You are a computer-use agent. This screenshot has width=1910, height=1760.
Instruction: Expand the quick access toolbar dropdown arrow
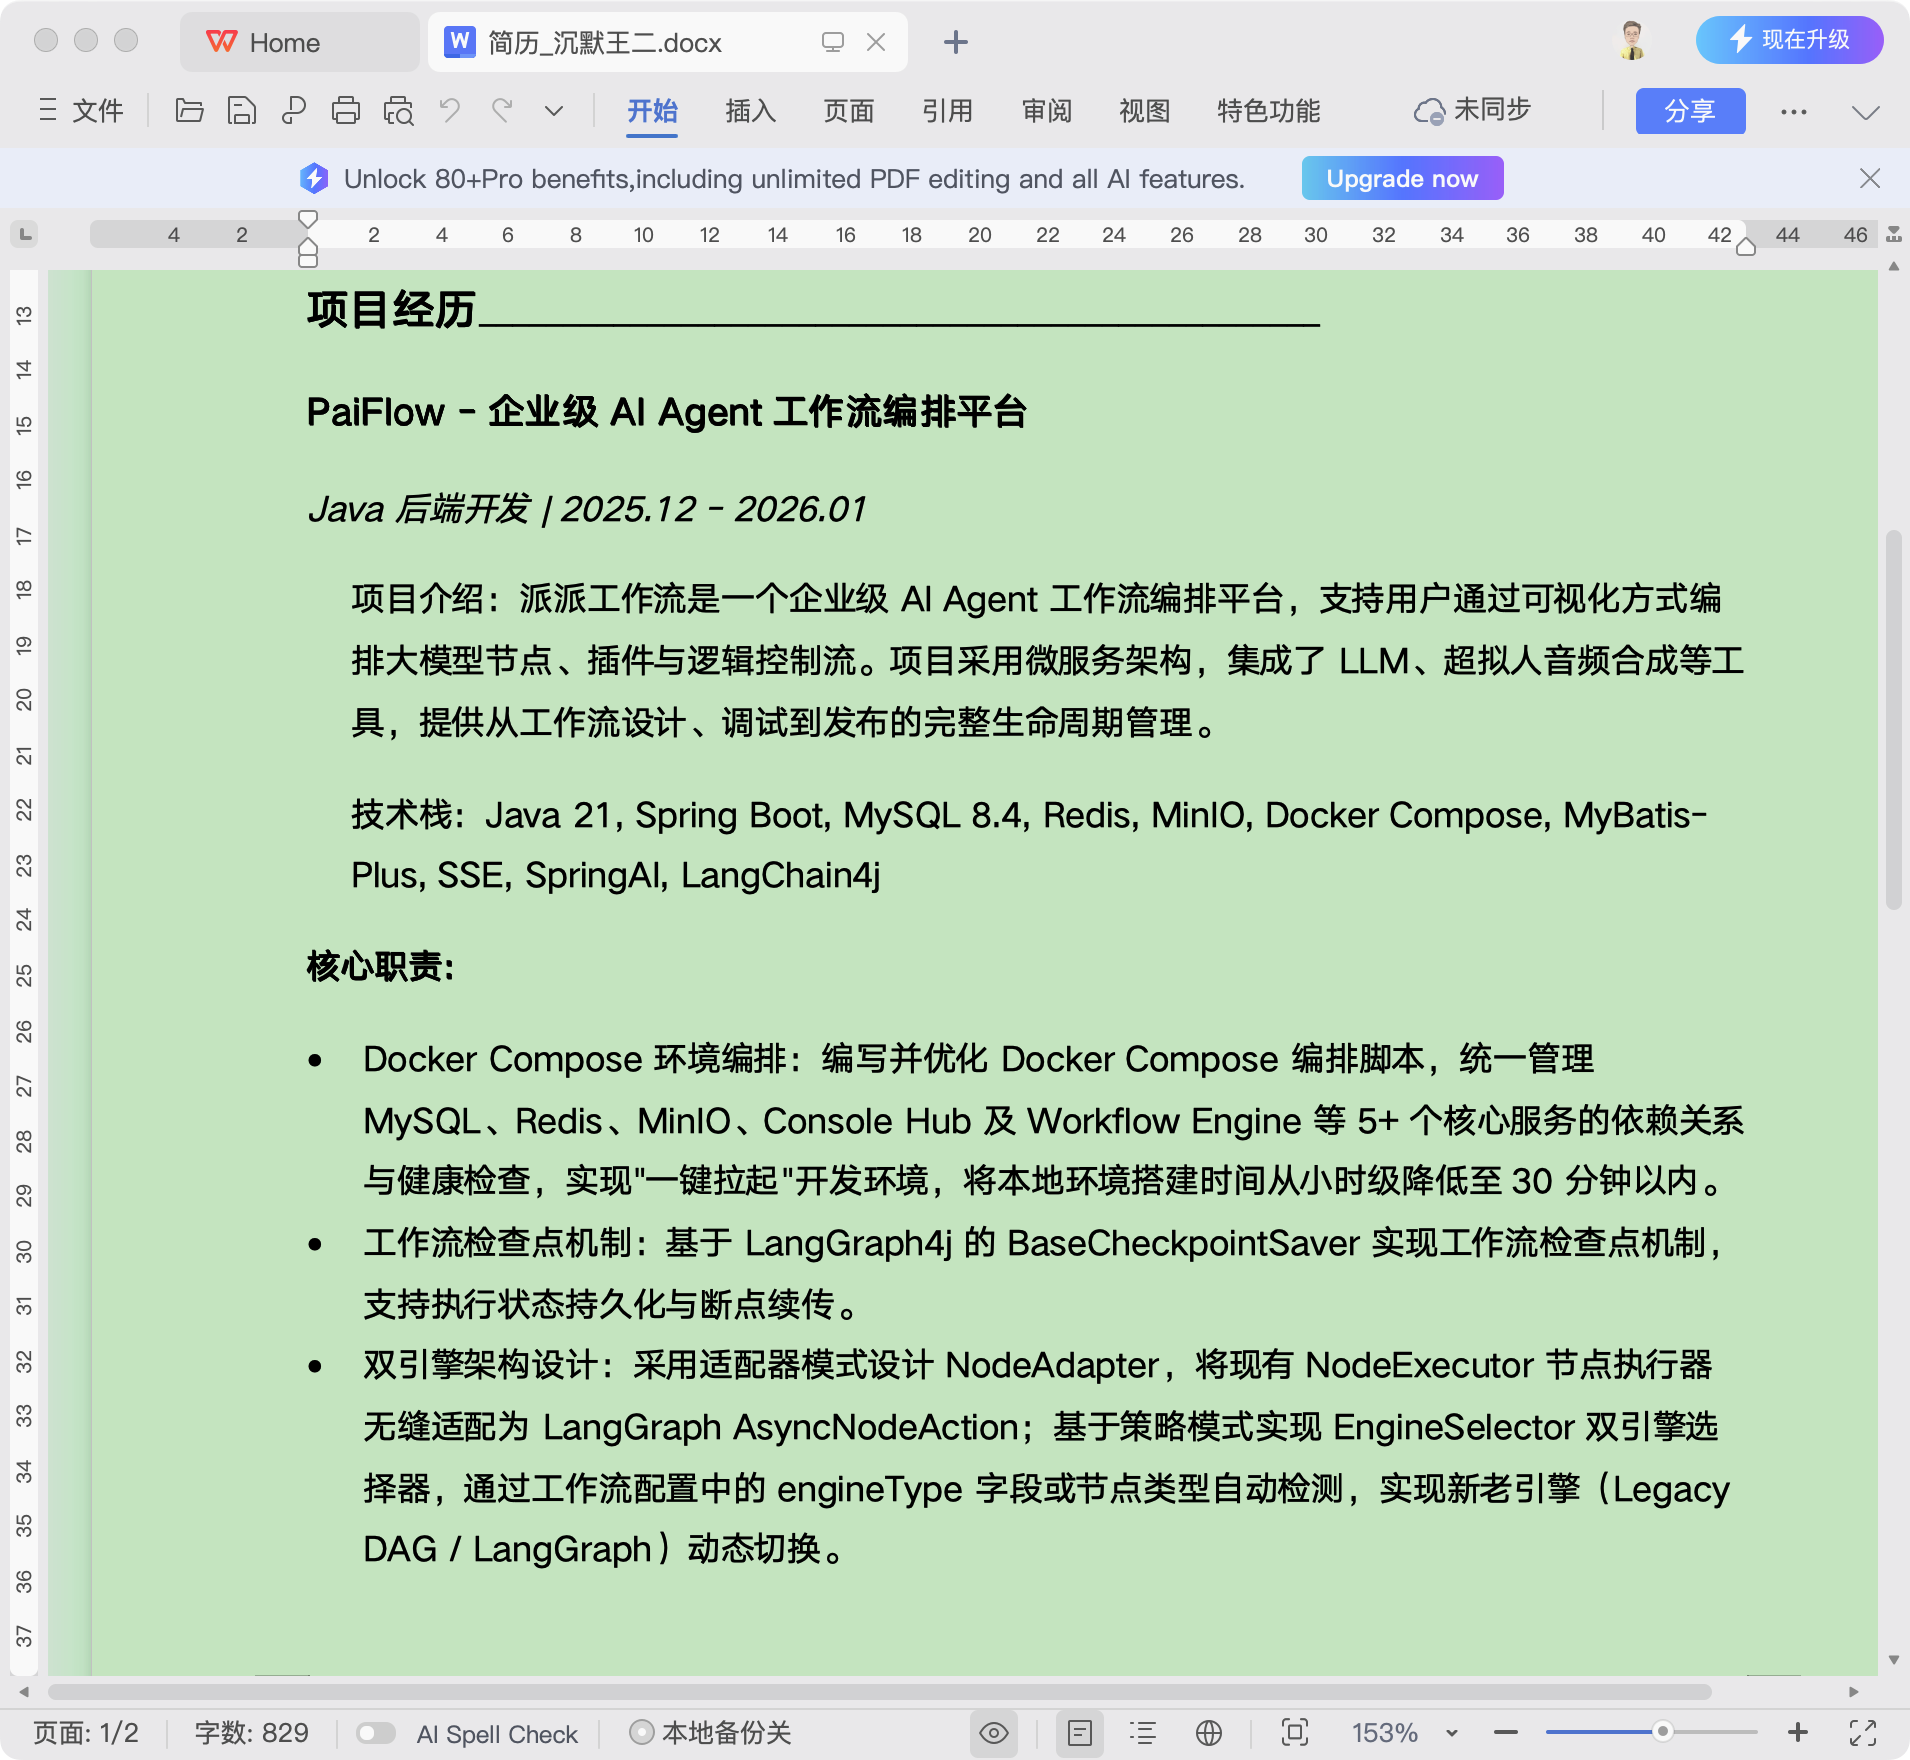tap(553, 110)
